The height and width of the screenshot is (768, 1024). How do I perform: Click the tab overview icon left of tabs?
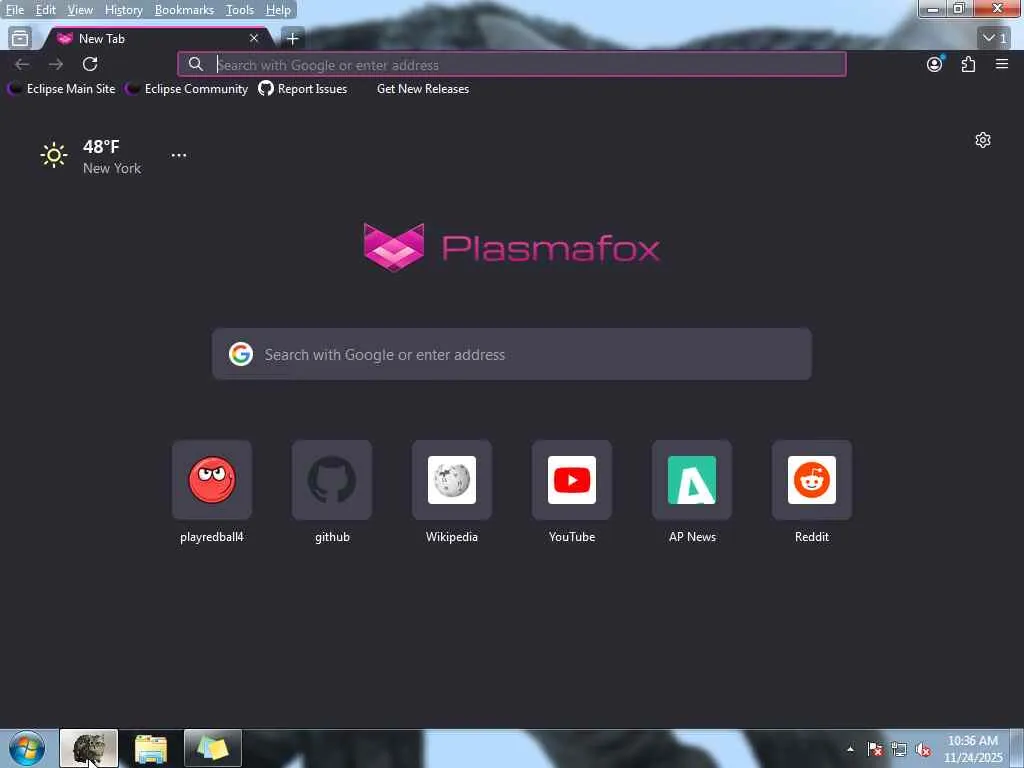(20, 39)
